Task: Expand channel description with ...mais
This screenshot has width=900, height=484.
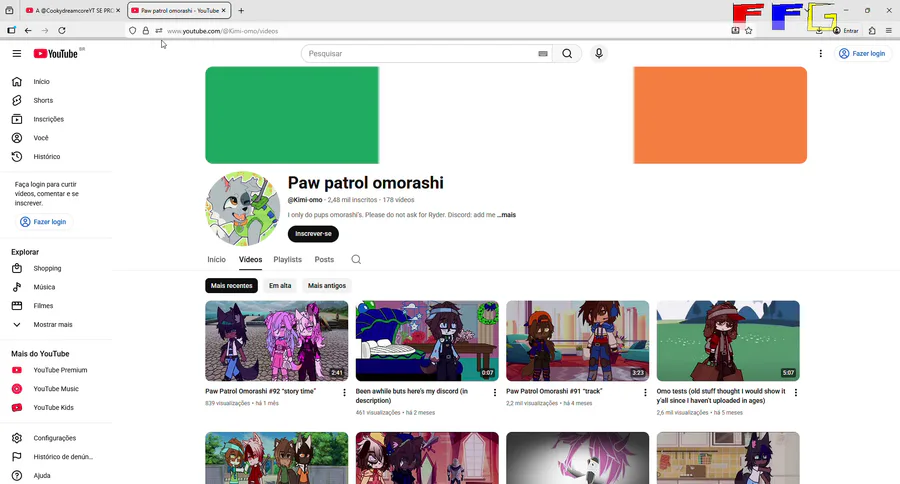Action: (506, 215)
